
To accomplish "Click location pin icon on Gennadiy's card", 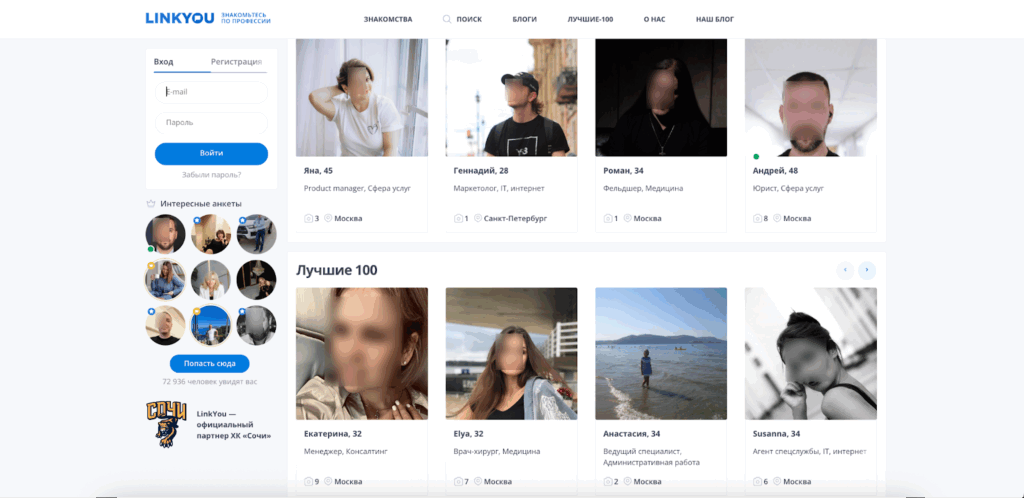I will [478, 218].
